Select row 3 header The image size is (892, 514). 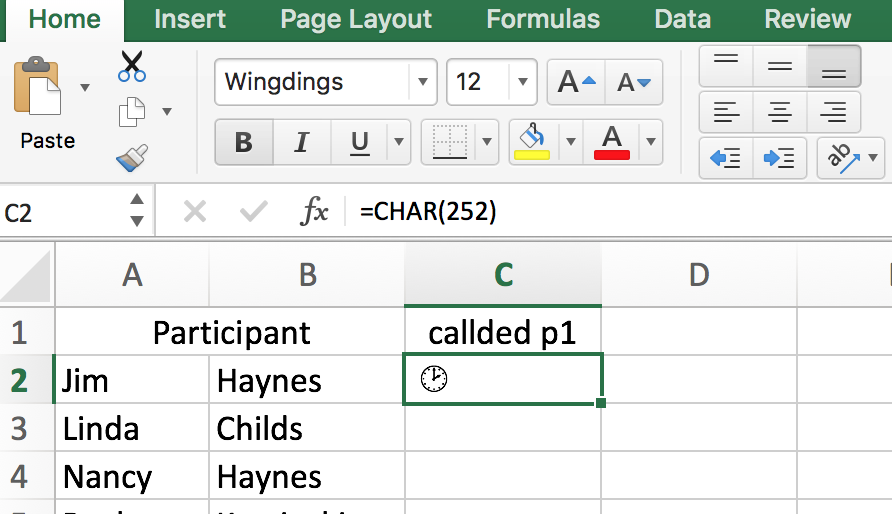[27, 428]
